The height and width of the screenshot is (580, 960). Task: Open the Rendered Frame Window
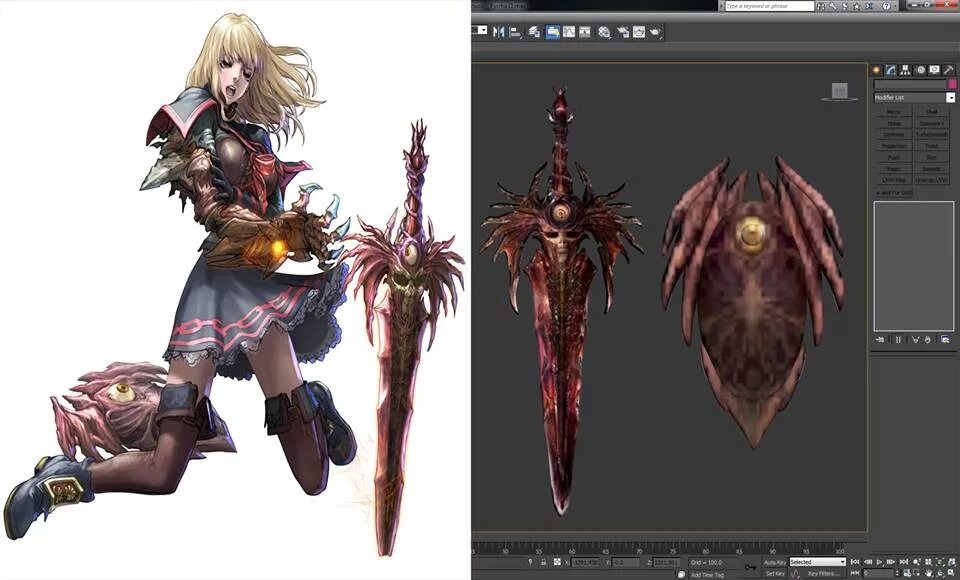click(639, 32)
